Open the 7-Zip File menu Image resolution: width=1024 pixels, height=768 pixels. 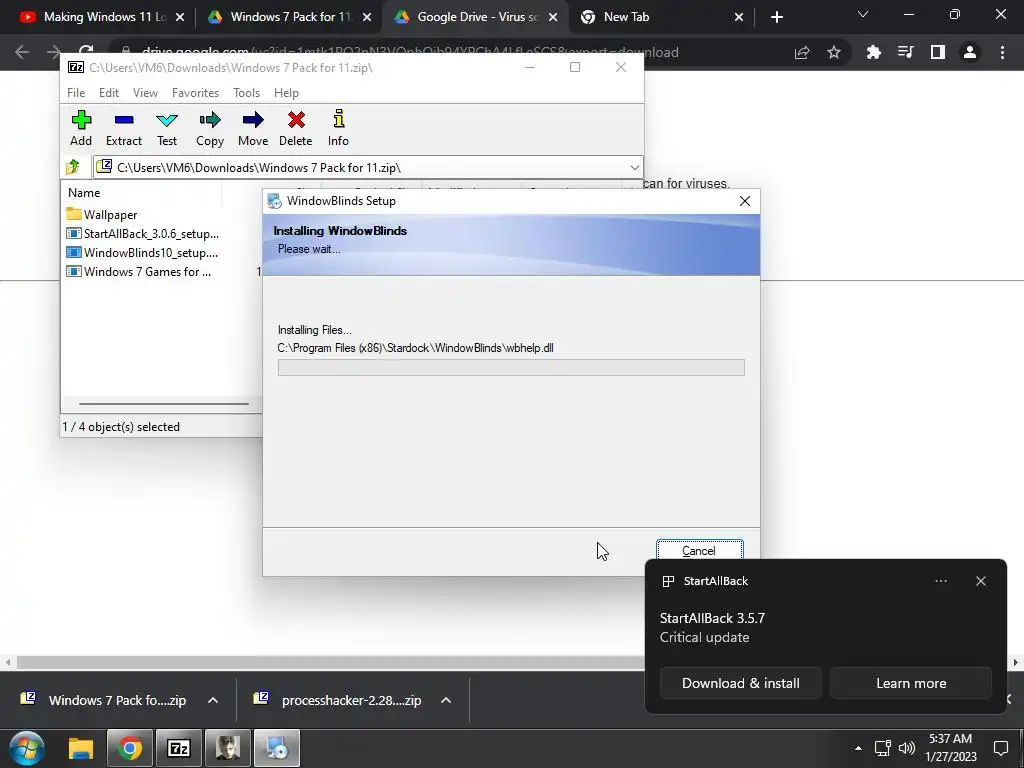click(x=76, y=93)
